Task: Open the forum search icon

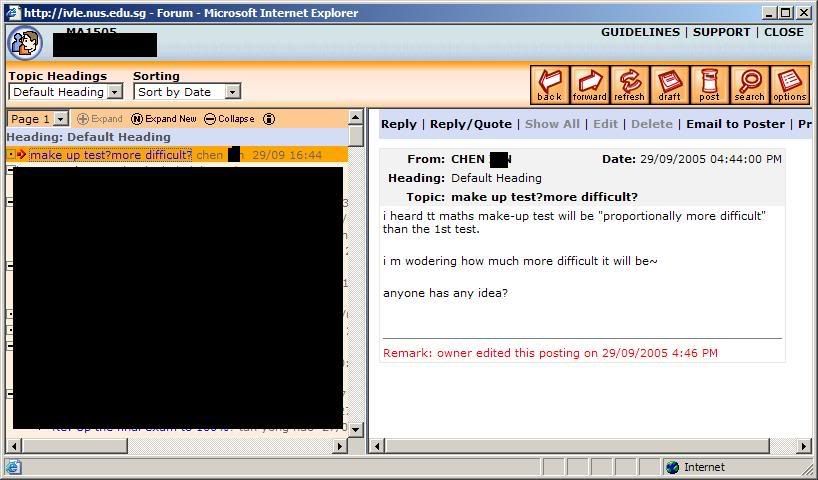Action: click(x=749, y=85)
